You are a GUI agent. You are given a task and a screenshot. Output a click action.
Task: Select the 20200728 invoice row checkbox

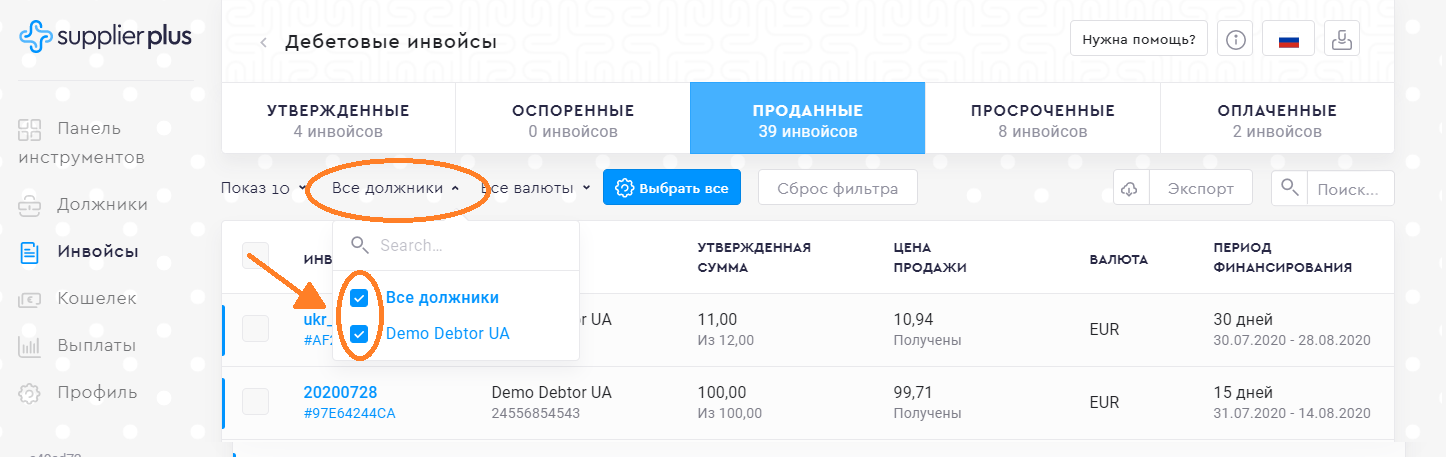click(255, 402)
